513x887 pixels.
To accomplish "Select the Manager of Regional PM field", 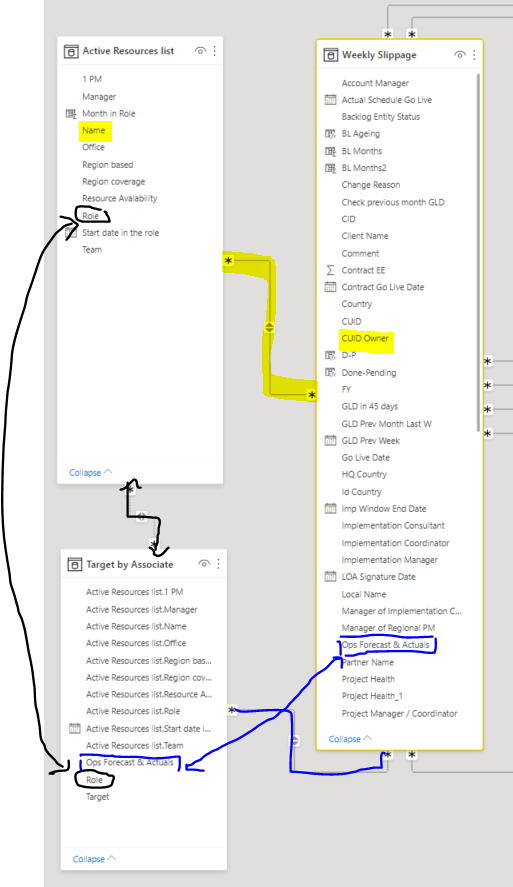I will [x=389, y=628].
